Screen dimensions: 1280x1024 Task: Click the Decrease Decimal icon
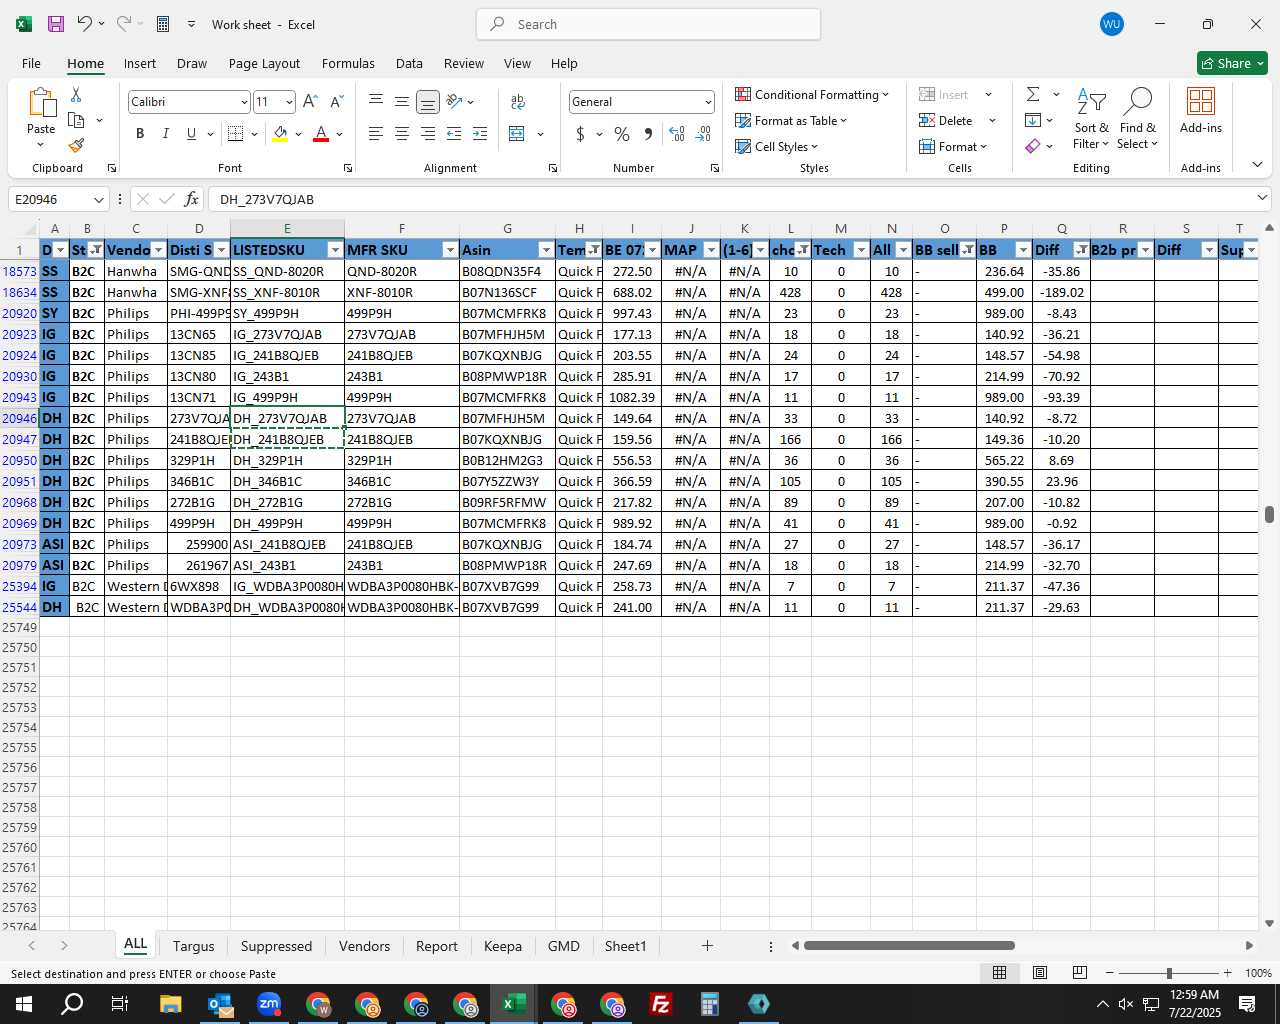pos(703,134)
